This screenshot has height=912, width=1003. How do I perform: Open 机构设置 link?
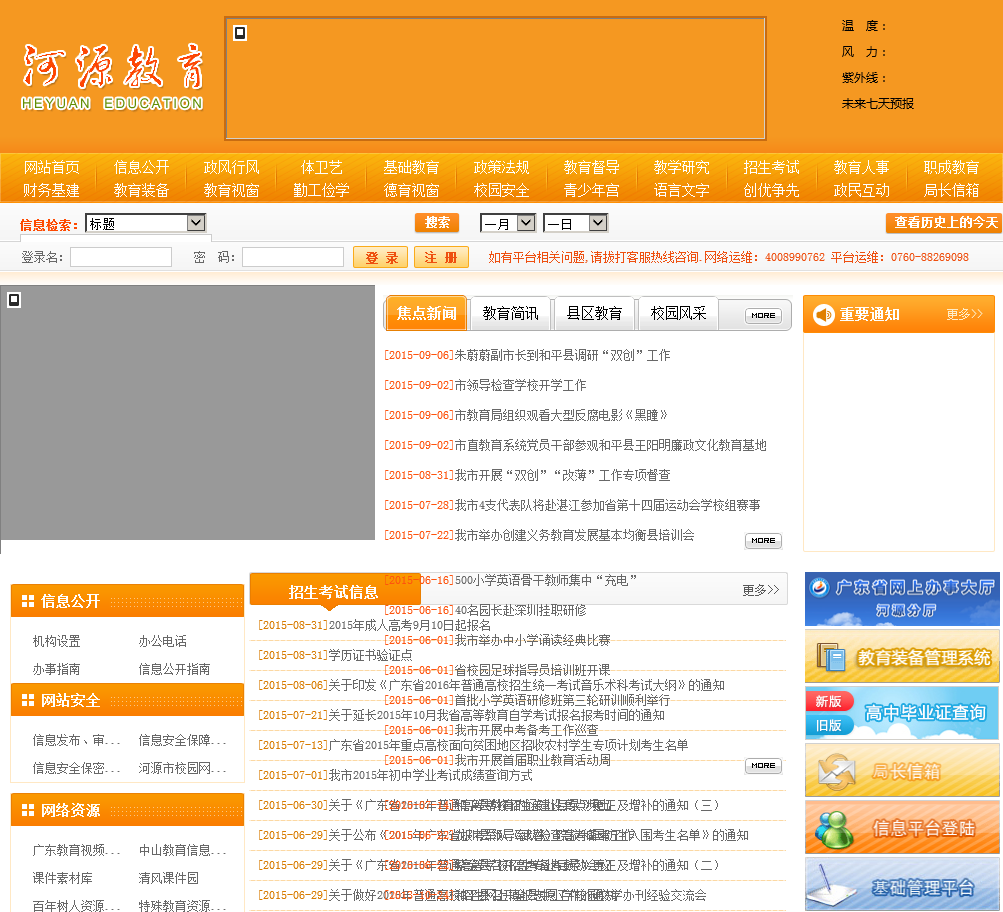coord(56,641)
